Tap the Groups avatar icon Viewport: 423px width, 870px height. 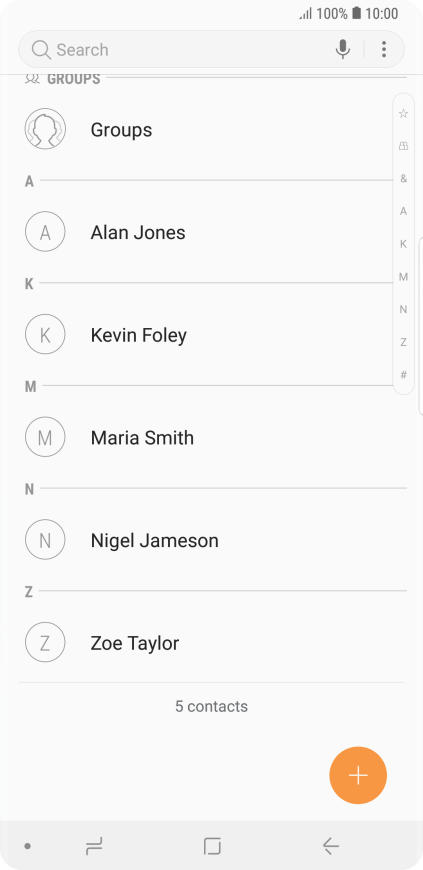click(x=45, y=129)
